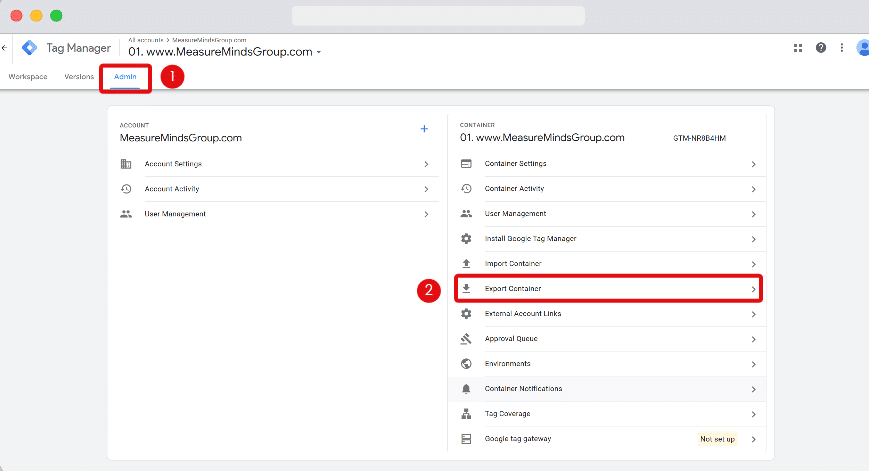Expand the Container Settings row chevron

coord(754,164)
